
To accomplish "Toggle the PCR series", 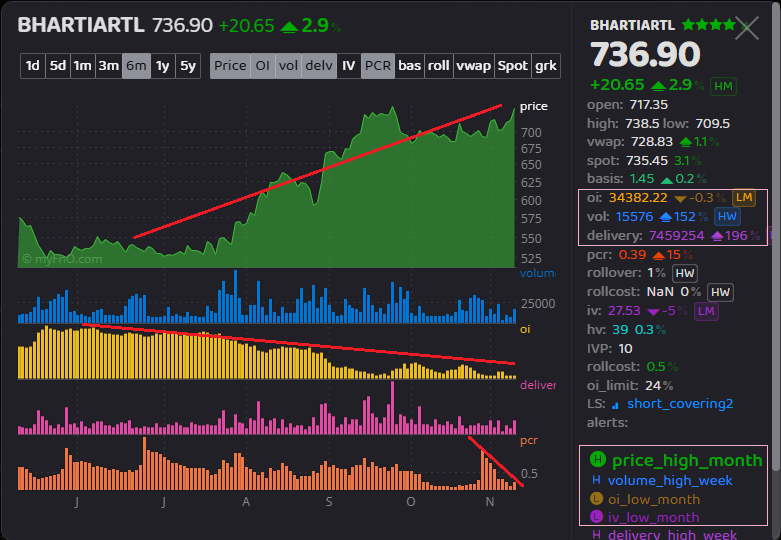I will (x=378, y=66).
